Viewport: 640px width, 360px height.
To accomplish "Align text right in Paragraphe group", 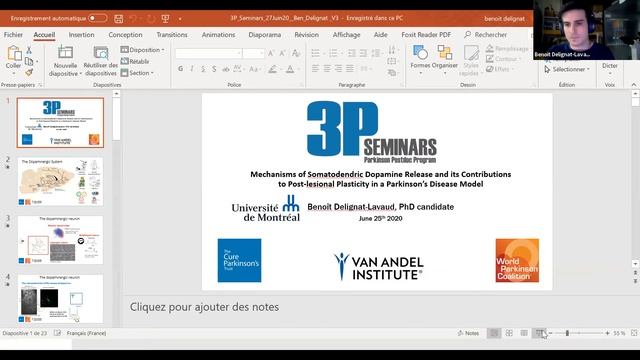I will 338,69.
